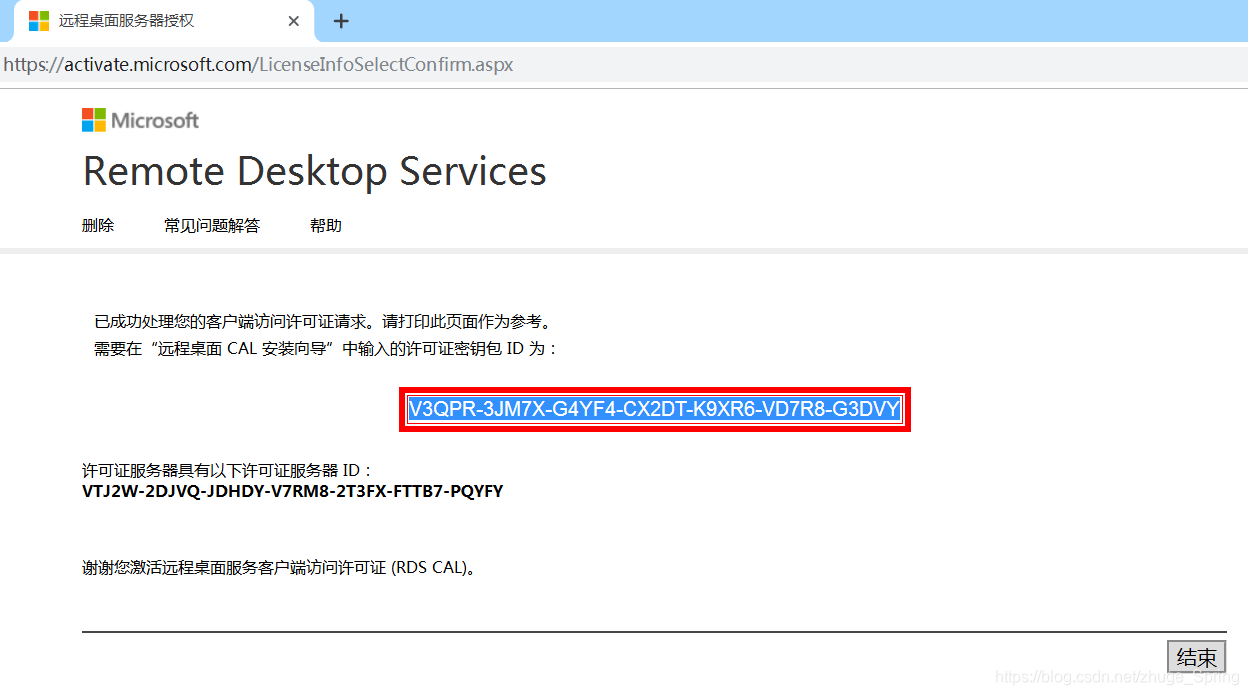Viewport: 1248px width, 695px height.
Task: Click the 许可证服务器具有以下许可证服务器 ID label
Action: tap(227, 470)
